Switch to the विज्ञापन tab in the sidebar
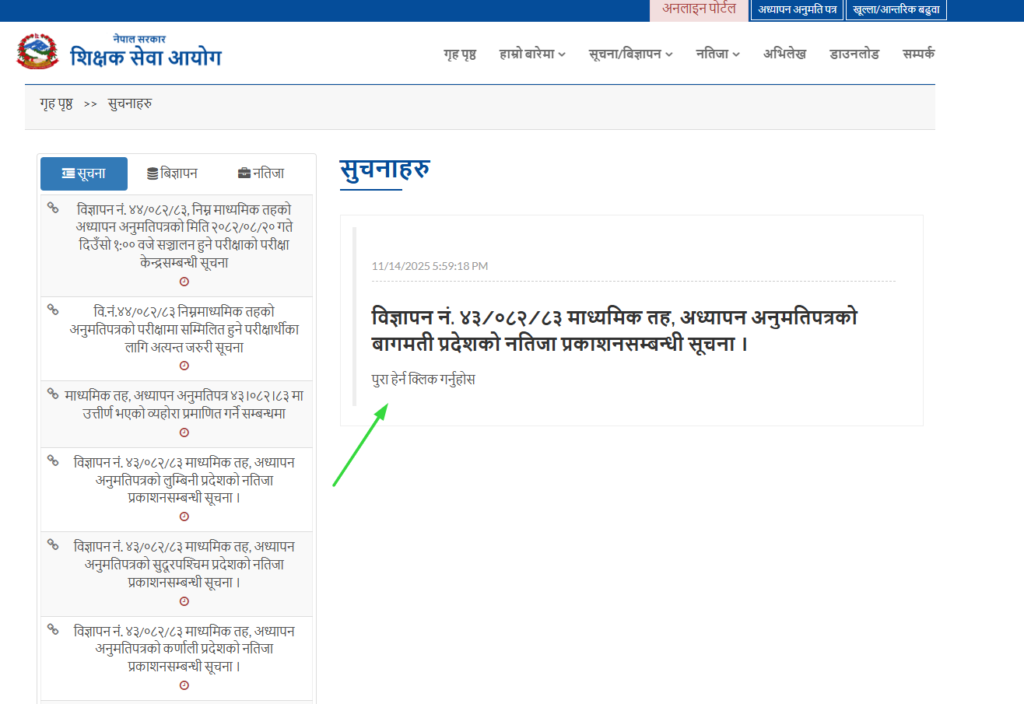This screenshot has height=704, width=1024. pyautogui.click(x=172, y=174)
